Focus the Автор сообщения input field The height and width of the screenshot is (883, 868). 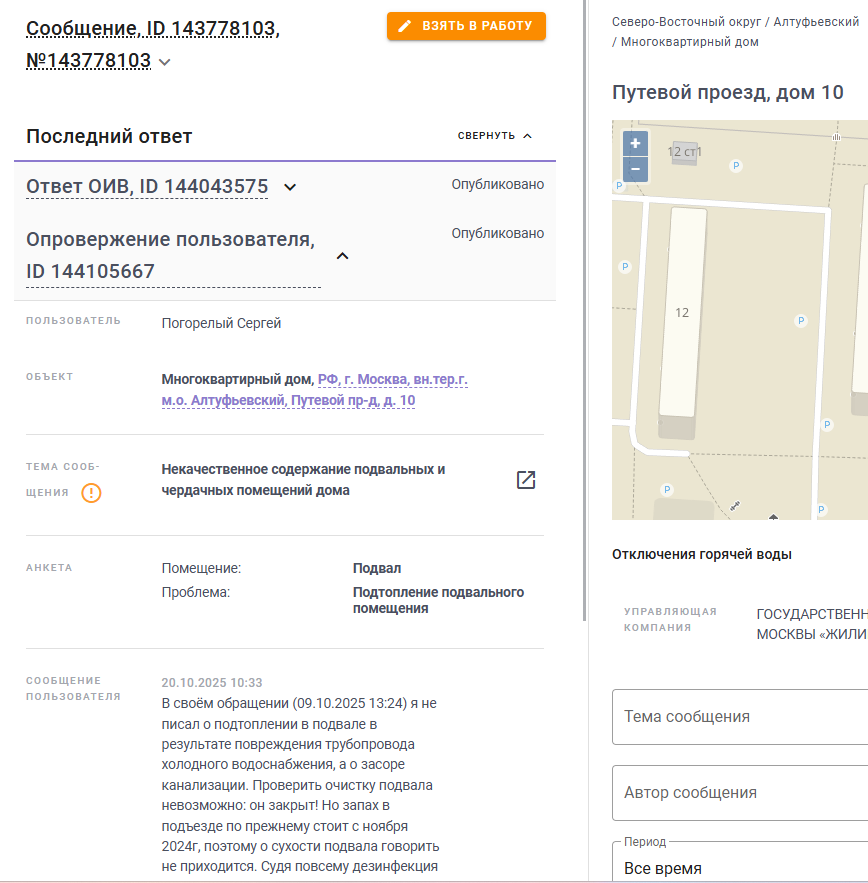coord(740,793)
